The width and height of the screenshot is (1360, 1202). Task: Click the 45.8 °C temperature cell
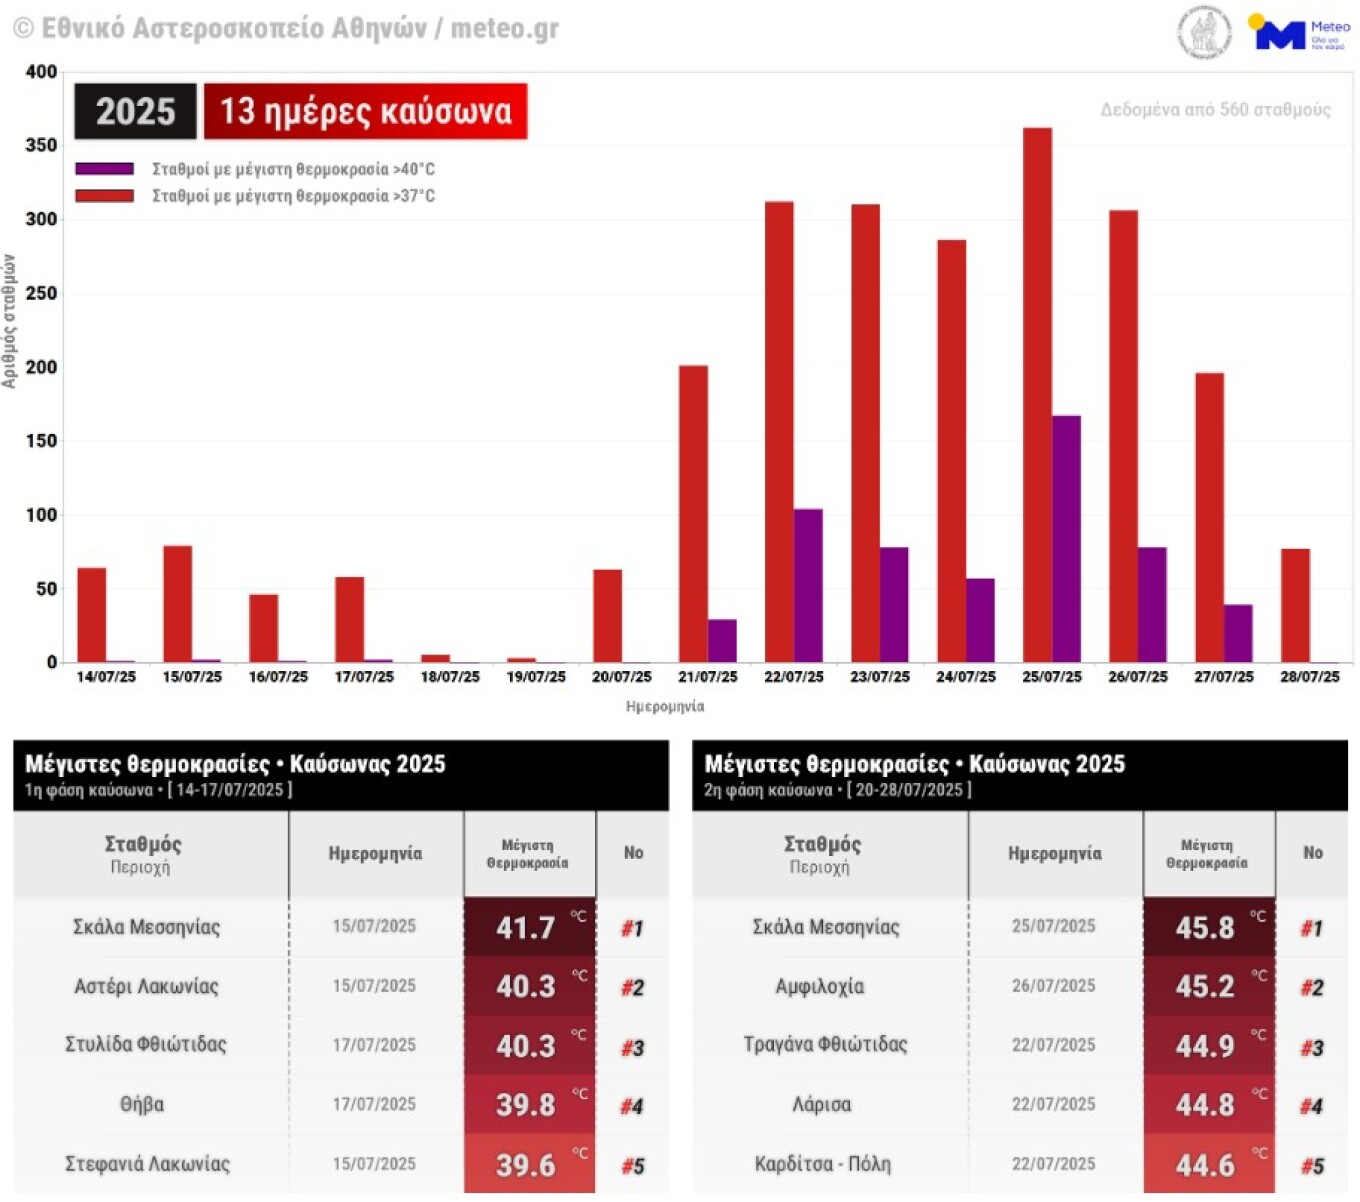(1208, 927)
